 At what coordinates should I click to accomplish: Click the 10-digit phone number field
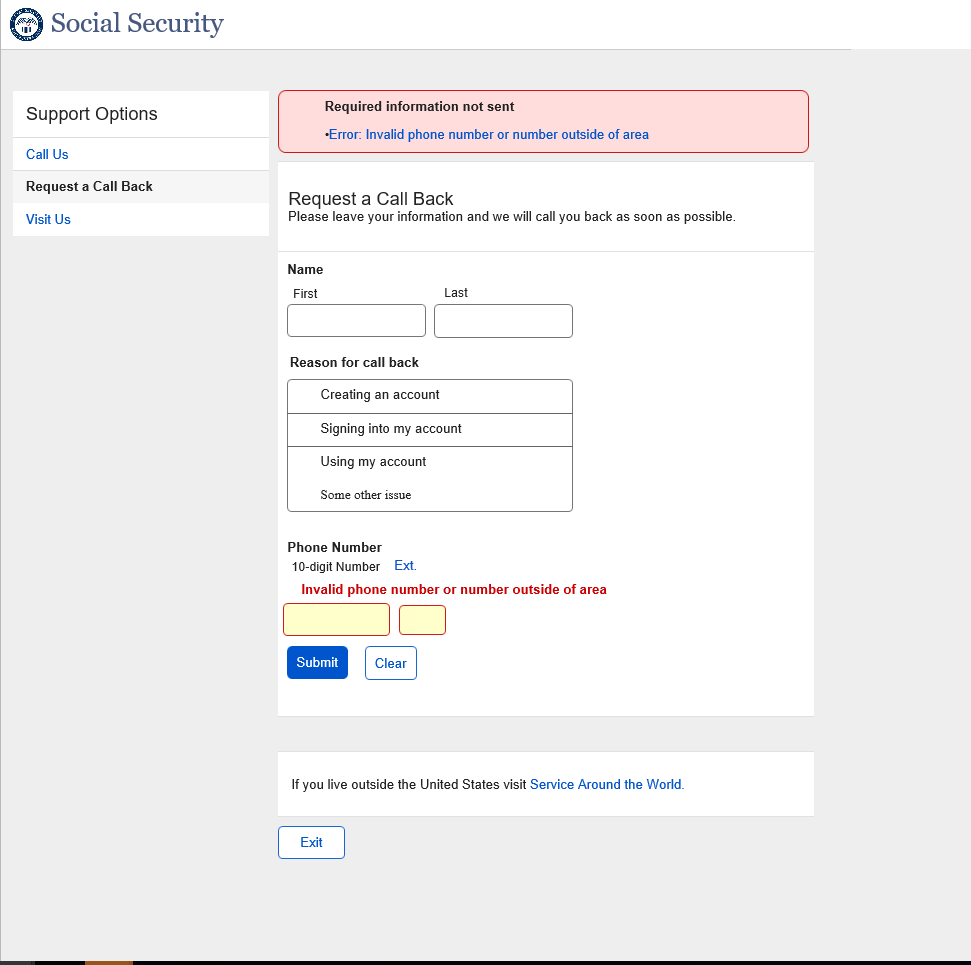(336, 620)
